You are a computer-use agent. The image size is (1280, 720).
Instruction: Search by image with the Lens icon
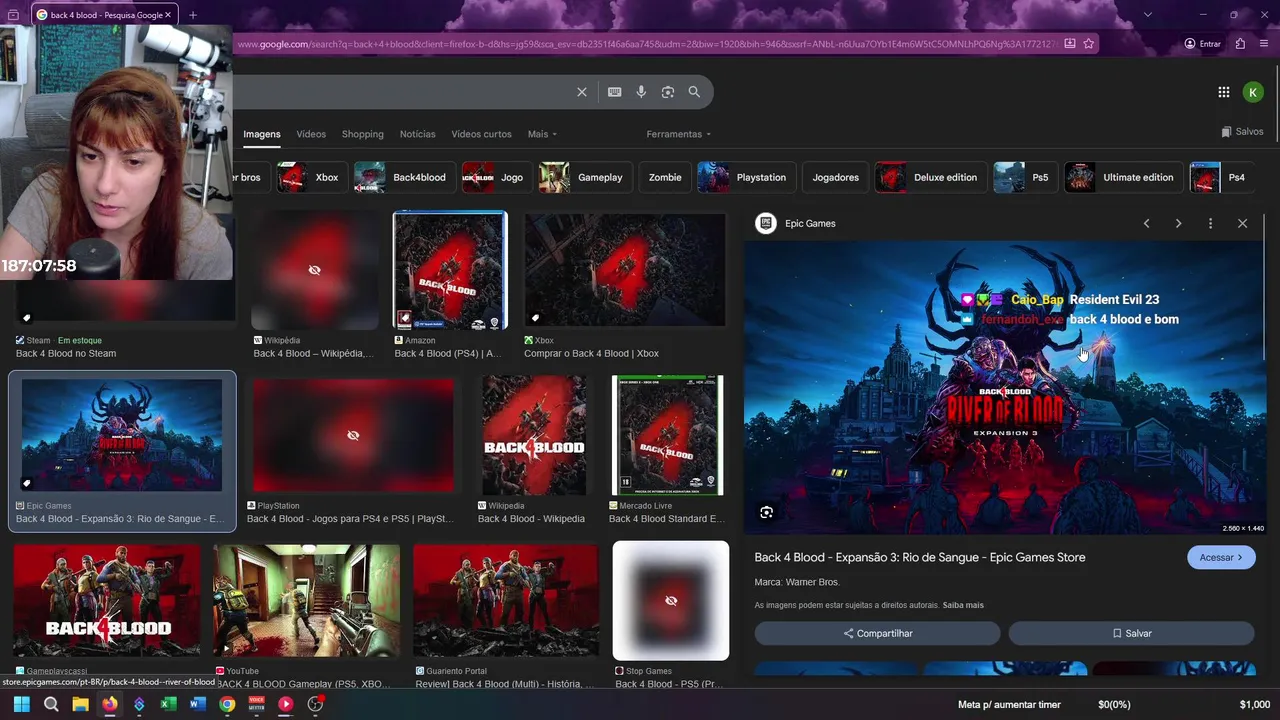click(668, 92)
